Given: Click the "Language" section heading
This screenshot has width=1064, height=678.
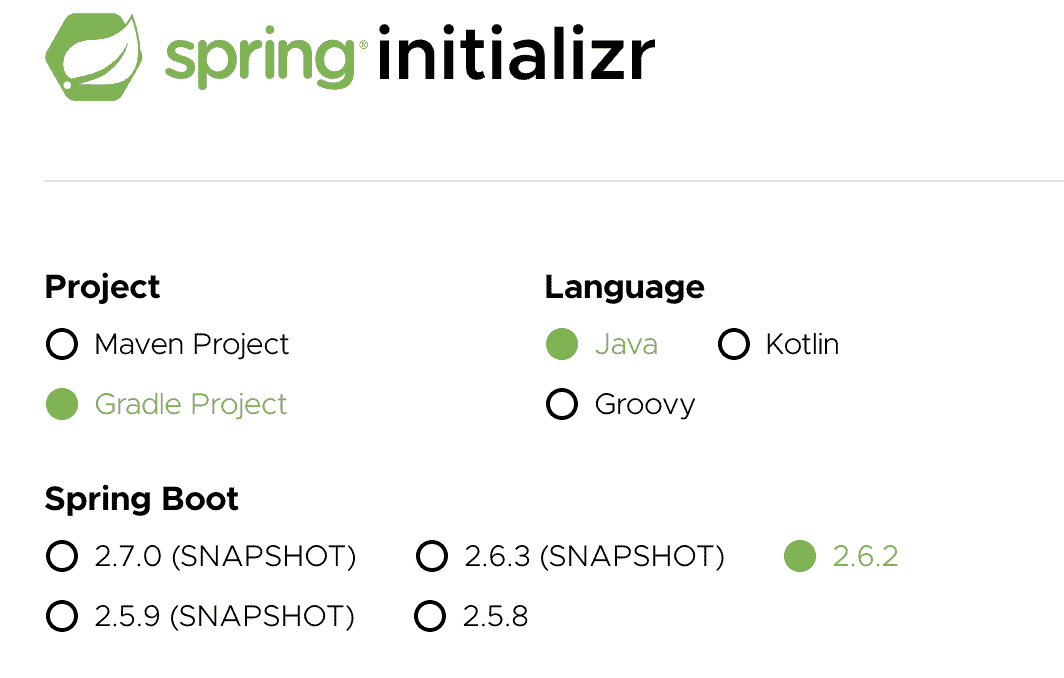Looking at the screenshot, I should [624, 287].
